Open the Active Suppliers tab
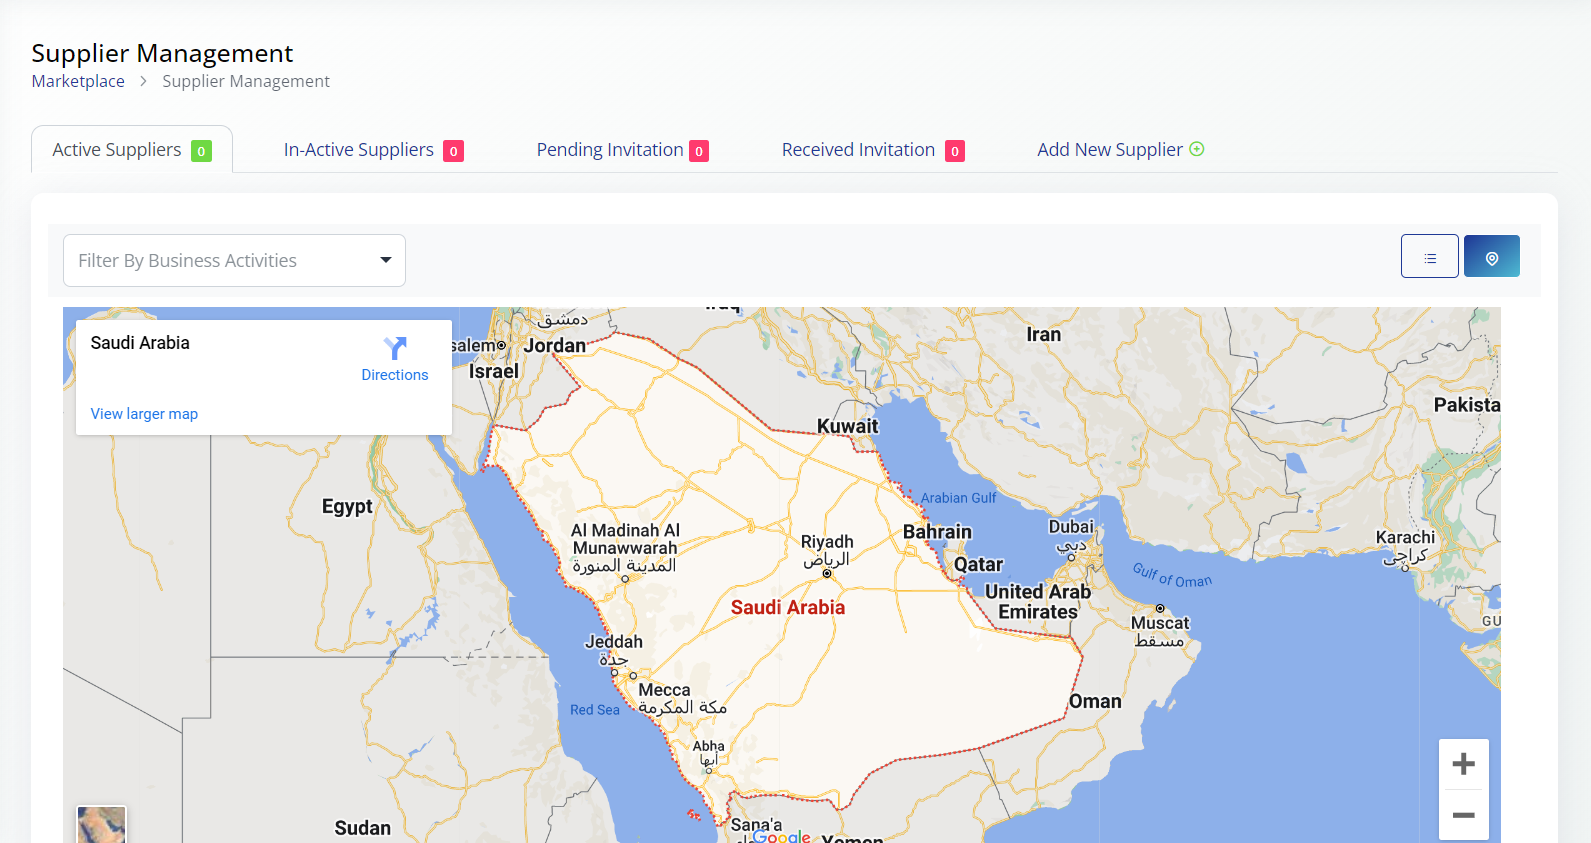This screenshot has width=1591, height=843. coord(117,150)
